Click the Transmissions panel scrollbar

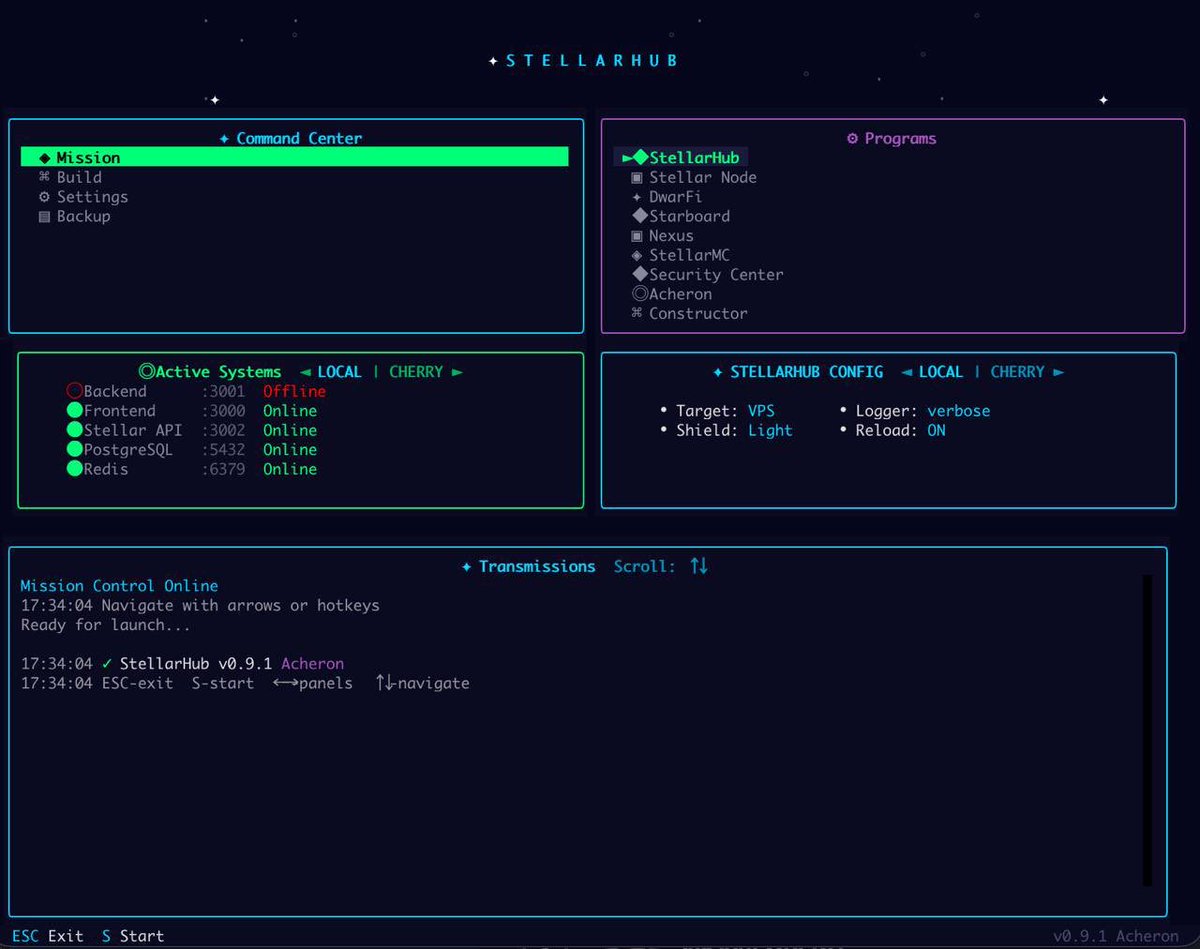pos(1147,730)
